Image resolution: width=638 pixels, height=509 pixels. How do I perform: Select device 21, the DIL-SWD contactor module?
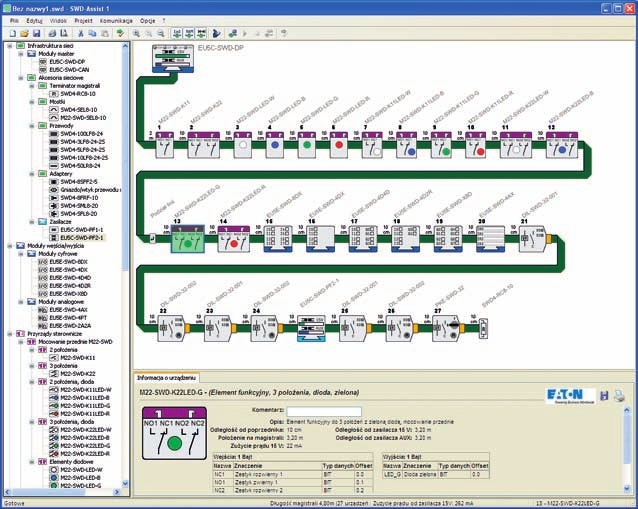point(535,239)
